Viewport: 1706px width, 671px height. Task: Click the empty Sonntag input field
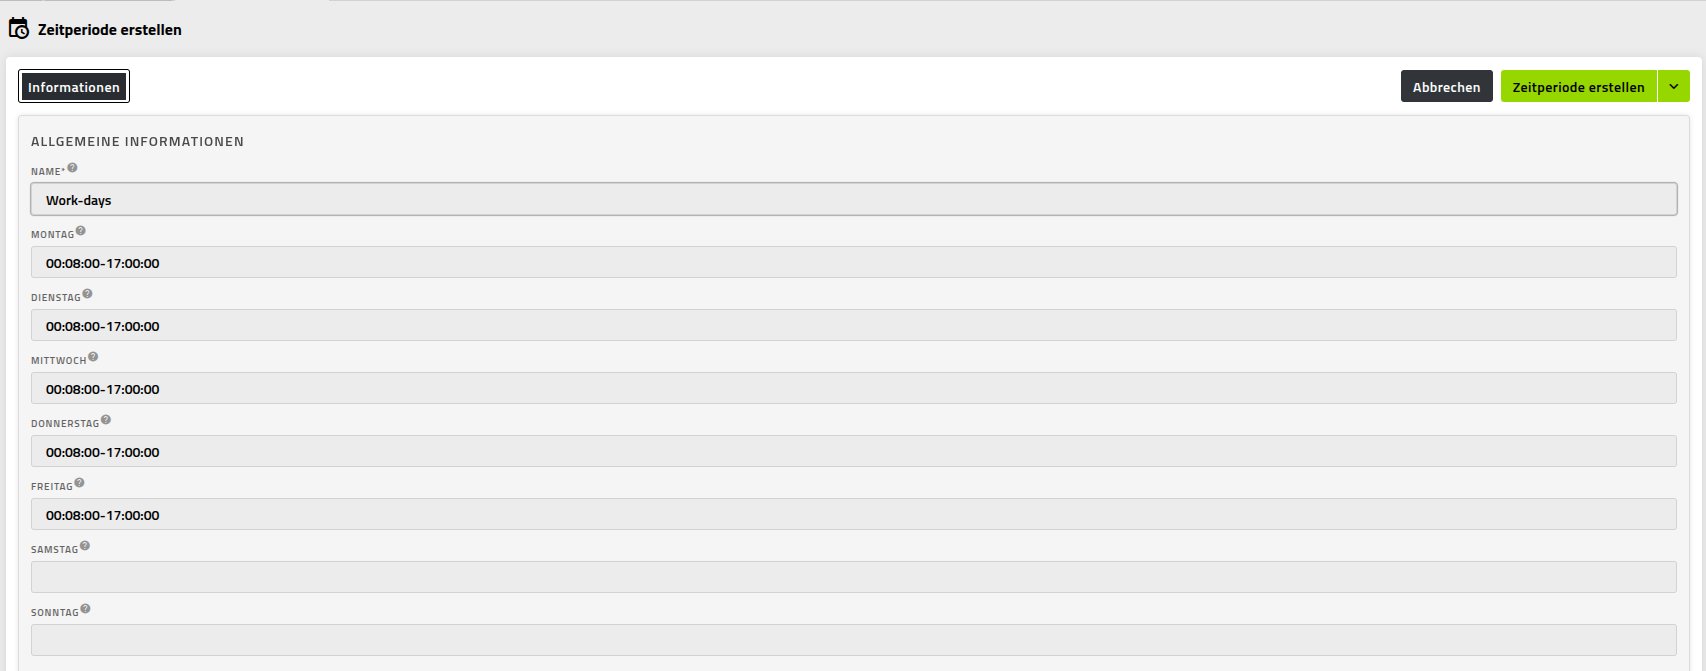[x=853, y=641]
